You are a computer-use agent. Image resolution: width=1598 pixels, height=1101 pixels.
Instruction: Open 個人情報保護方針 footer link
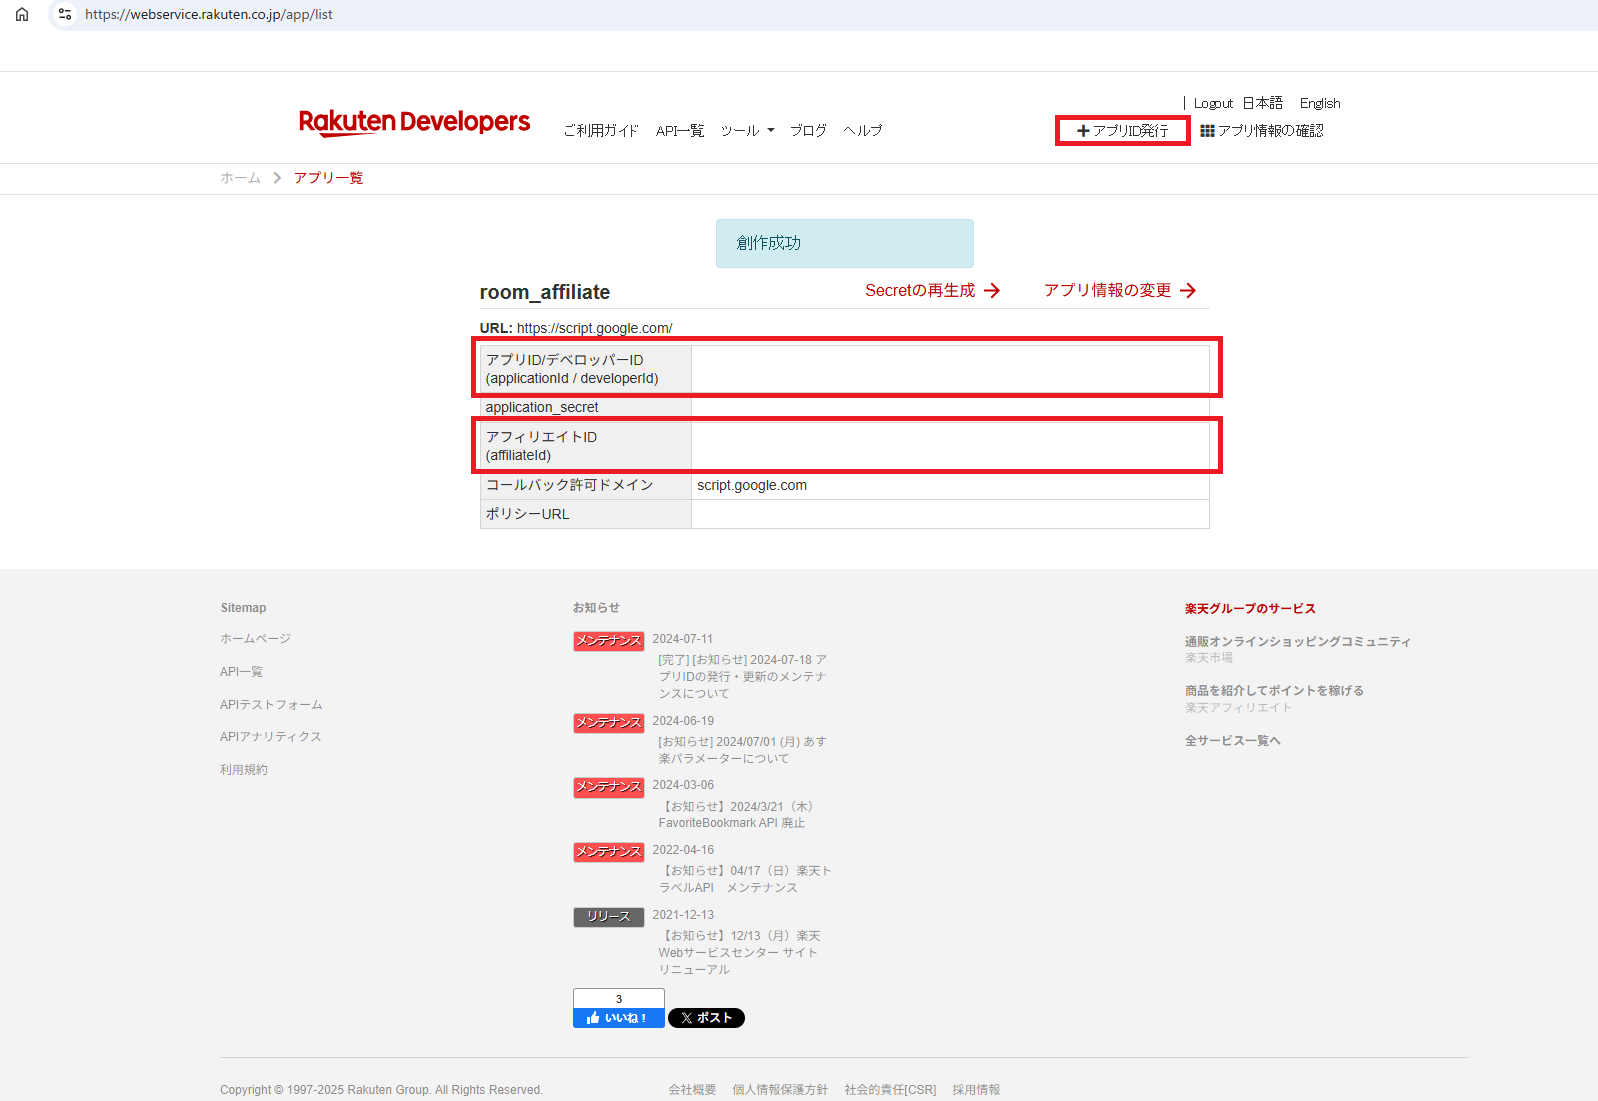[780, 1090]
